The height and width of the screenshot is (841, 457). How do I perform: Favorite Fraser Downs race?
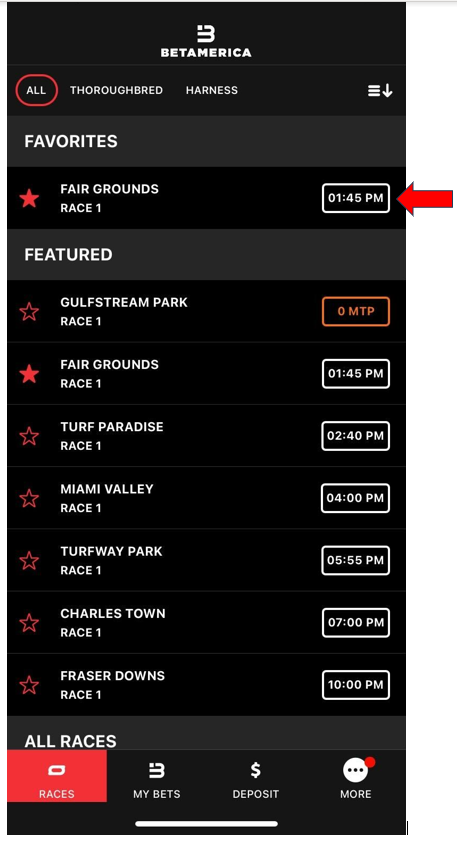coord(29,685)
